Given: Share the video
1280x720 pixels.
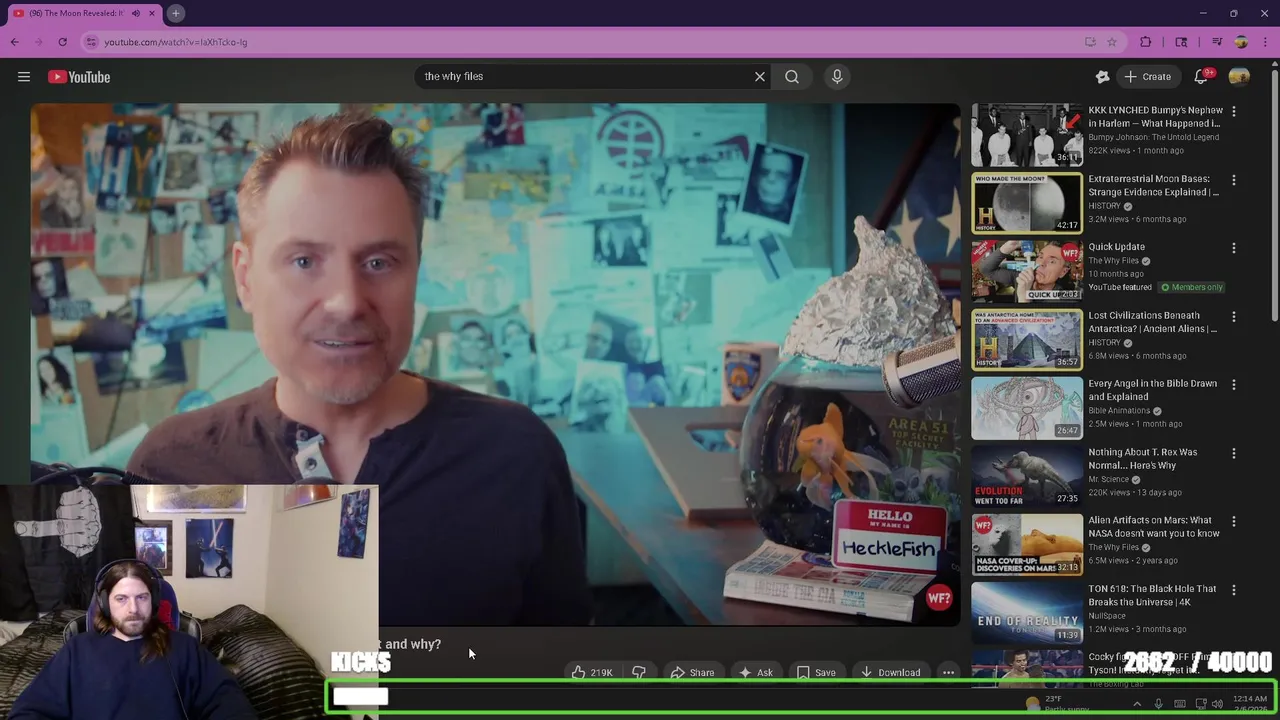Looking at the screenshot, I should 692,673.
